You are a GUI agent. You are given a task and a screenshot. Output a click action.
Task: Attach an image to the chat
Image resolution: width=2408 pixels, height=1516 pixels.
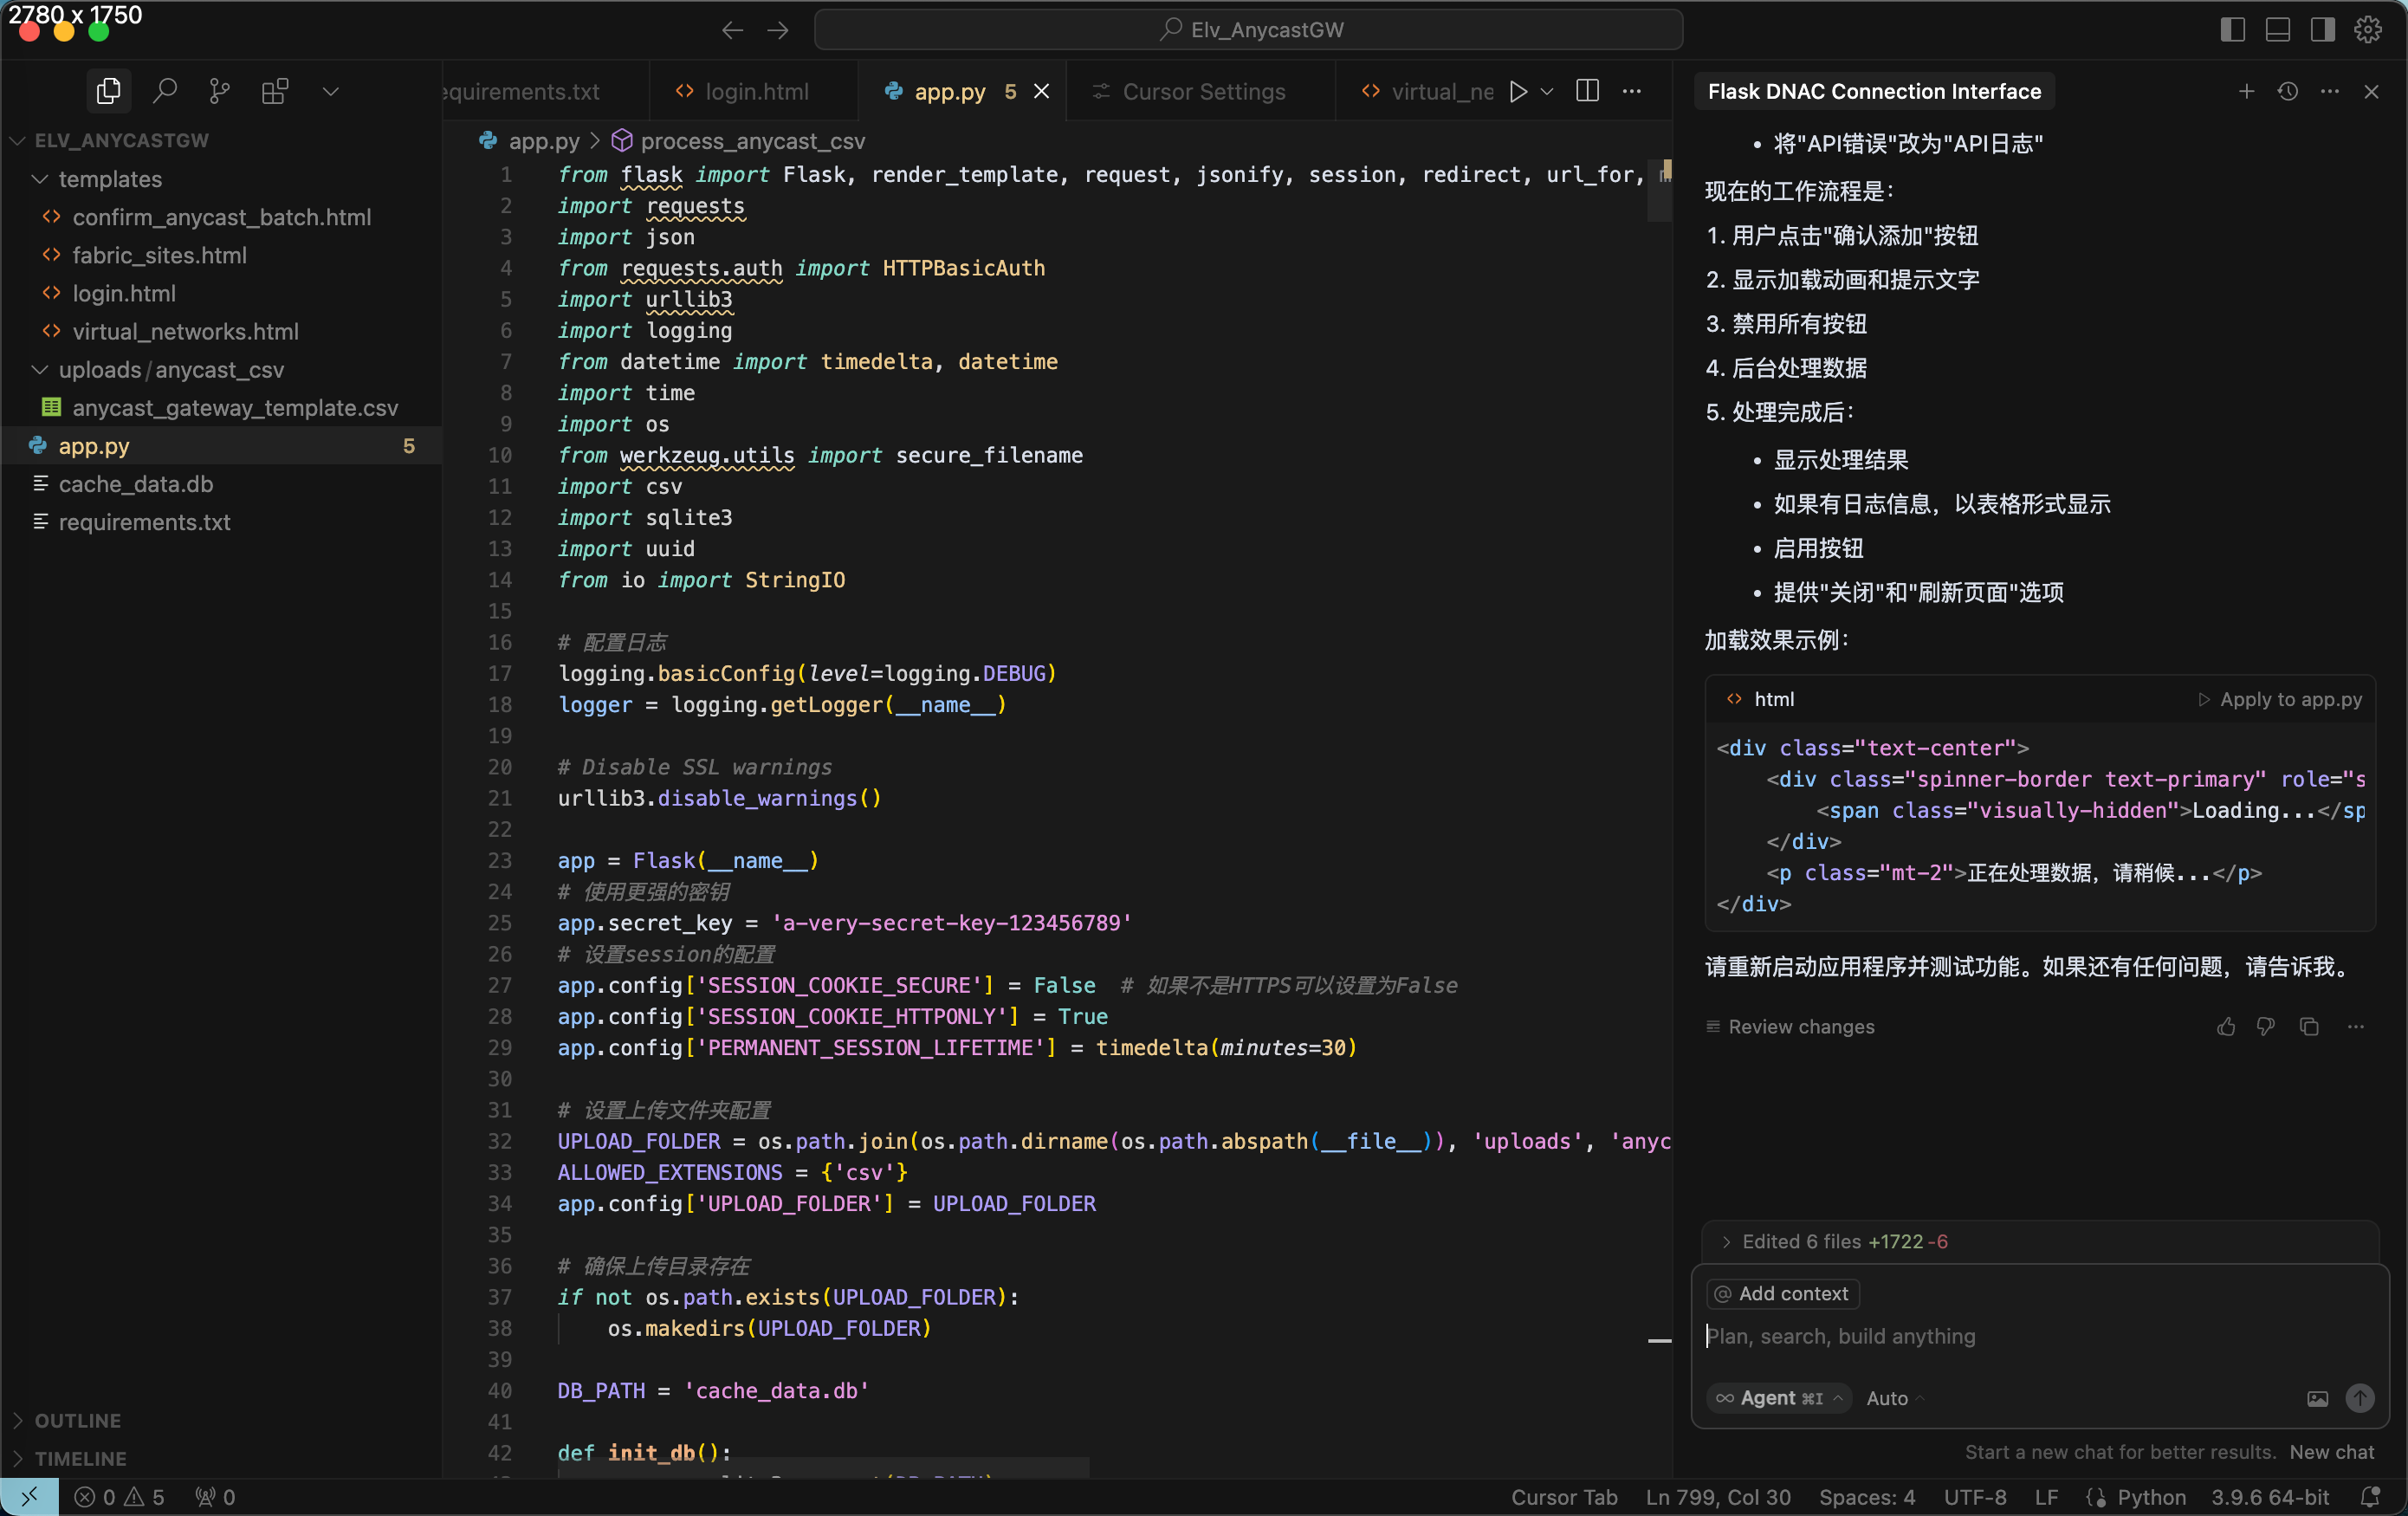[2317, 1397]
